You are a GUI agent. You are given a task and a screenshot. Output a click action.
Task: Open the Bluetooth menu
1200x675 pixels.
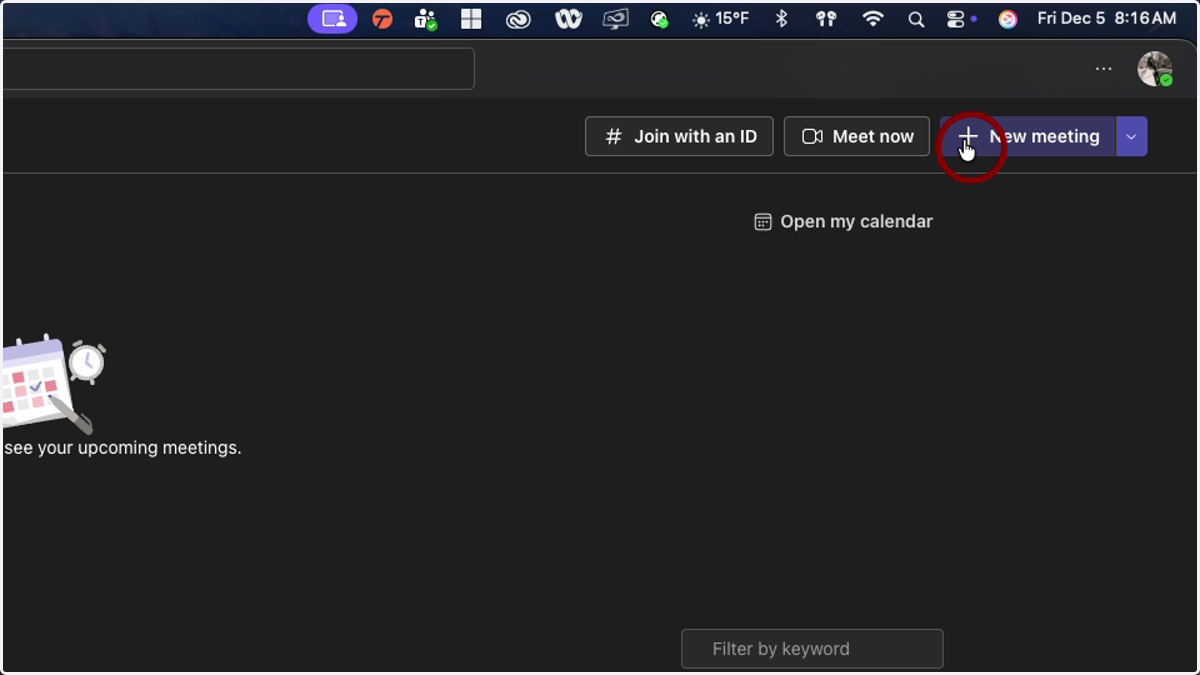(x=783, y=19)
